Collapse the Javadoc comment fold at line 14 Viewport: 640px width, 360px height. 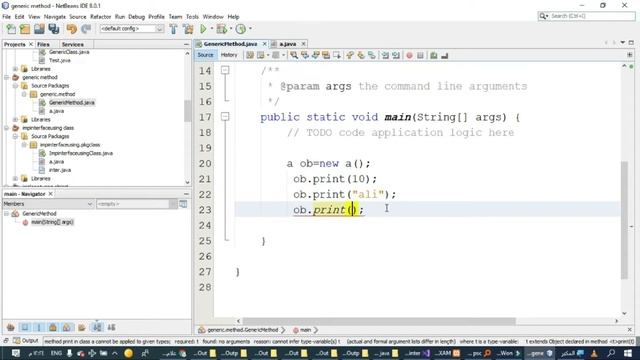[x=225, y=71]
